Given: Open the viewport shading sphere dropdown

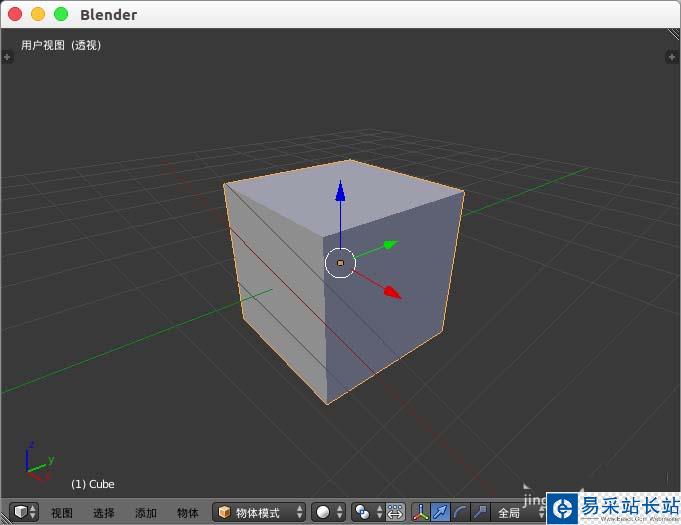Looking at the screenshot, I should tap(329, 512).
